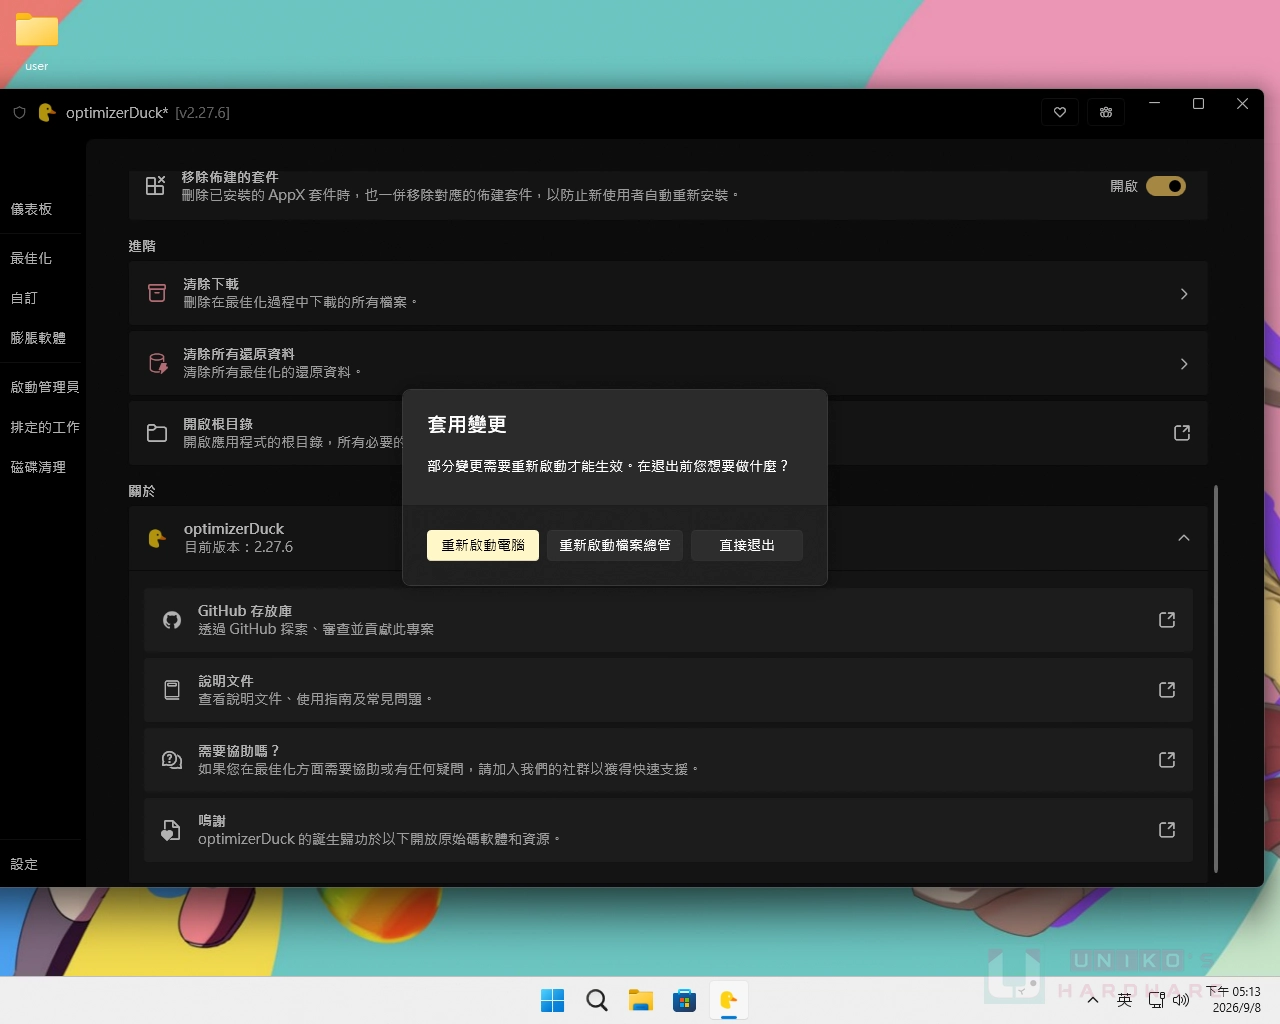Choose 直接退出 in dialog
Viewport: 1280px width, 1024px height.
747,545
